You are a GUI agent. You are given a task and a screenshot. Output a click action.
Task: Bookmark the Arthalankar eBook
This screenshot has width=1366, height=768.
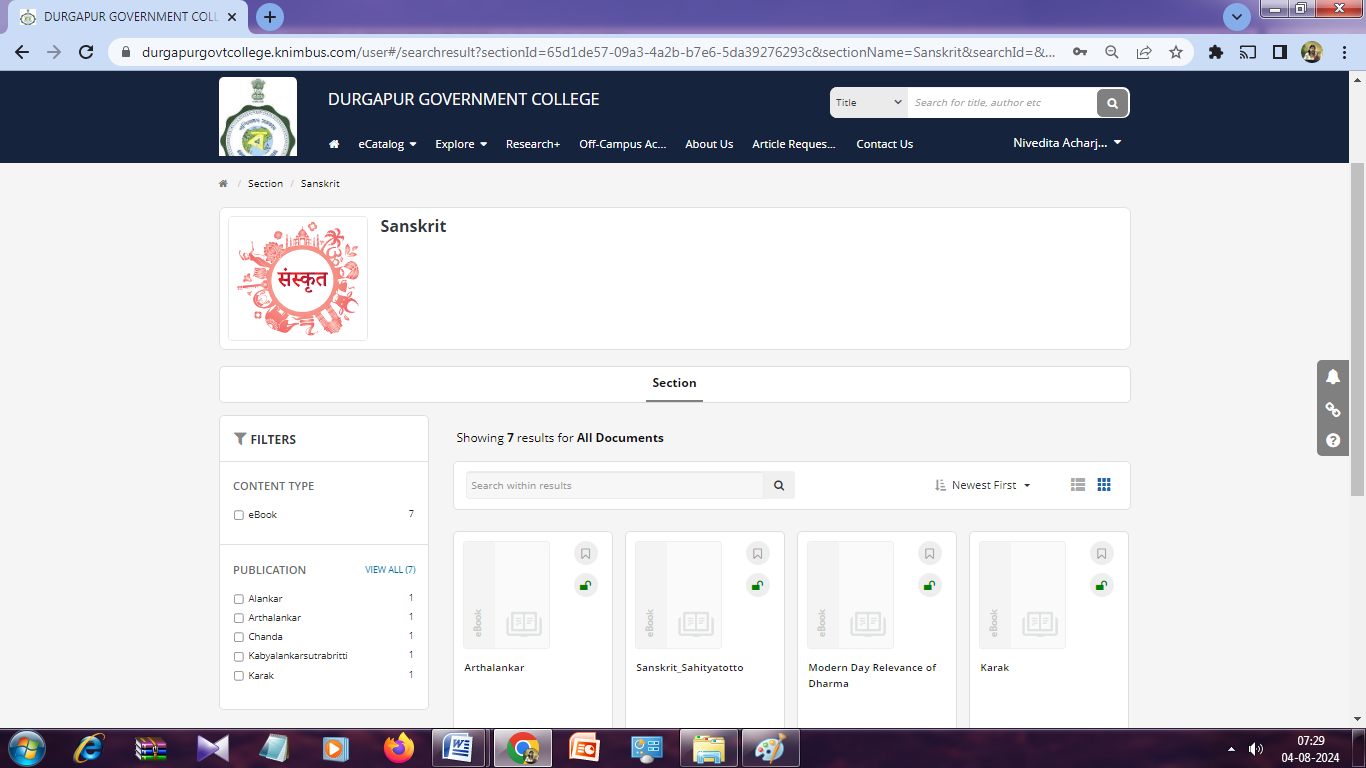[x=586, y=554]
